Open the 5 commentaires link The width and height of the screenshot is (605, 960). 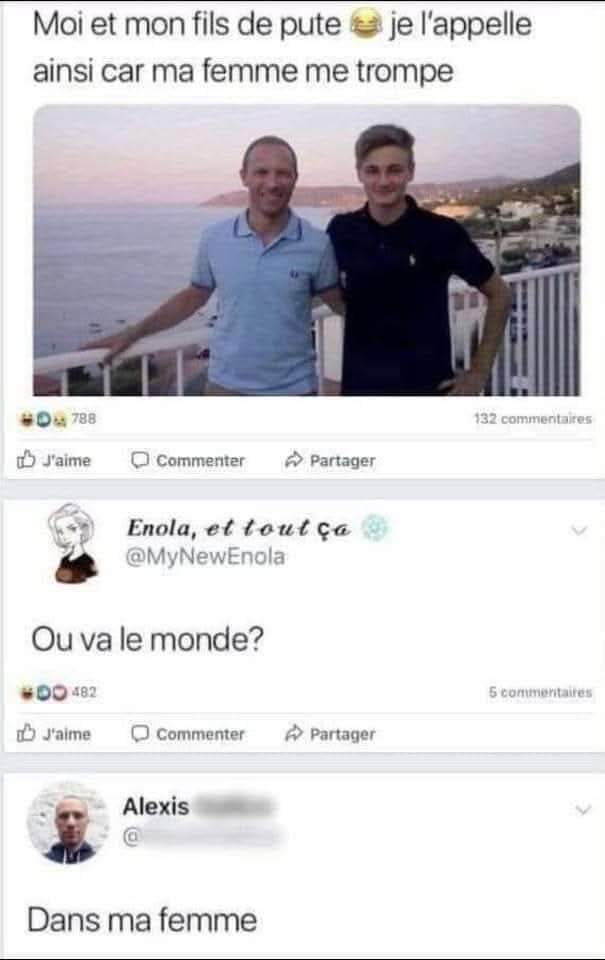540,692
